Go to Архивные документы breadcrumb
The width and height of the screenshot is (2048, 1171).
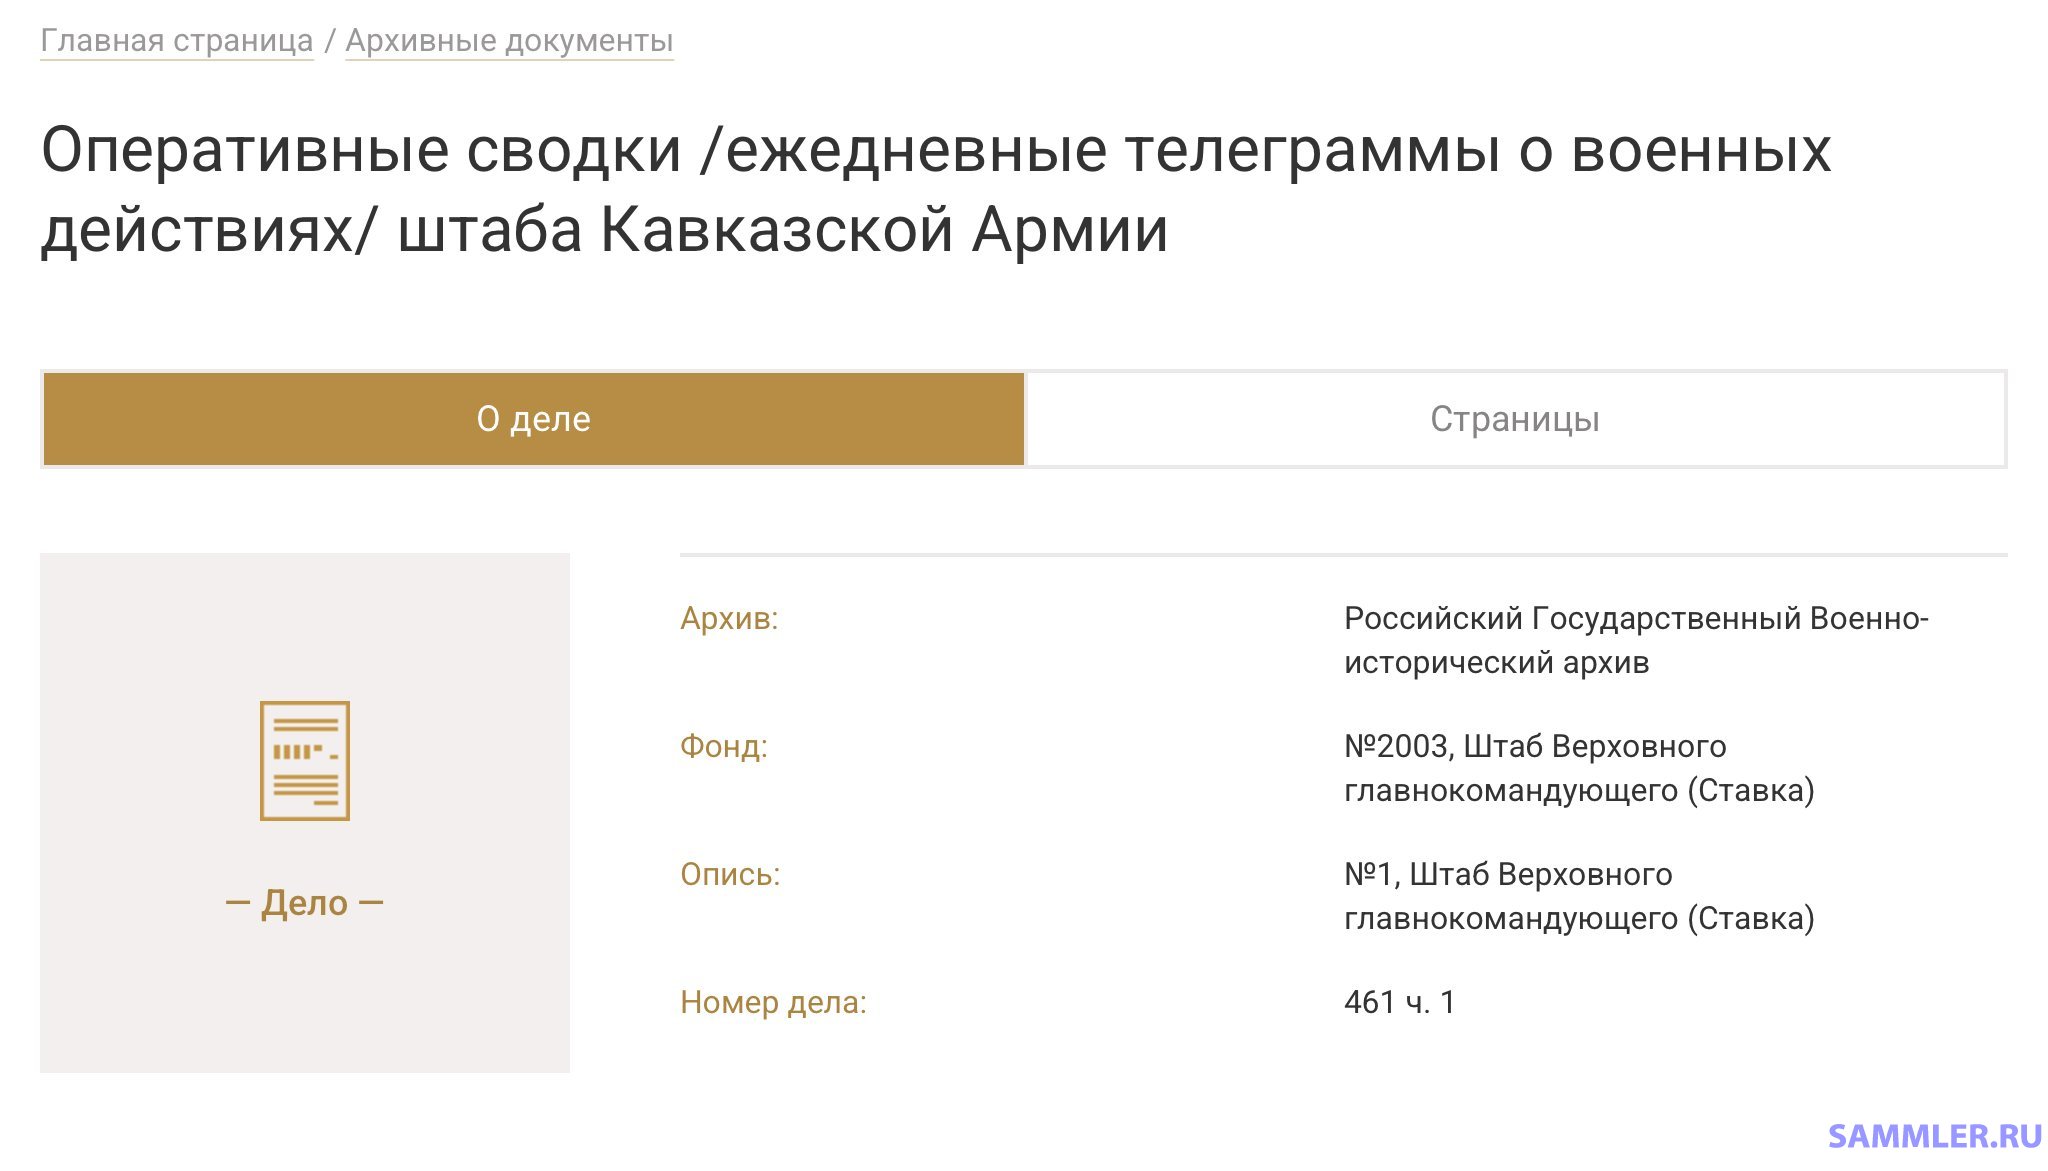509,41
